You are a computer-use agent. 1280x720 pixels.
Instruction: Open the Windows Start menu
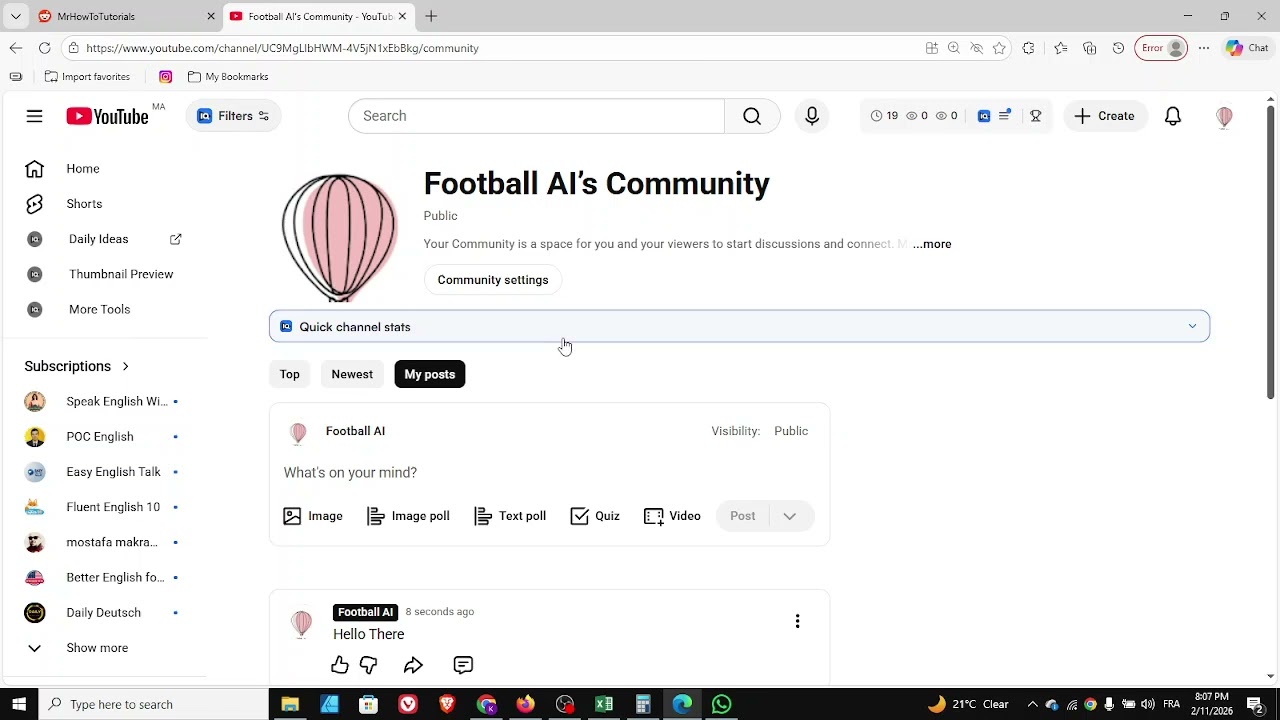19,704
